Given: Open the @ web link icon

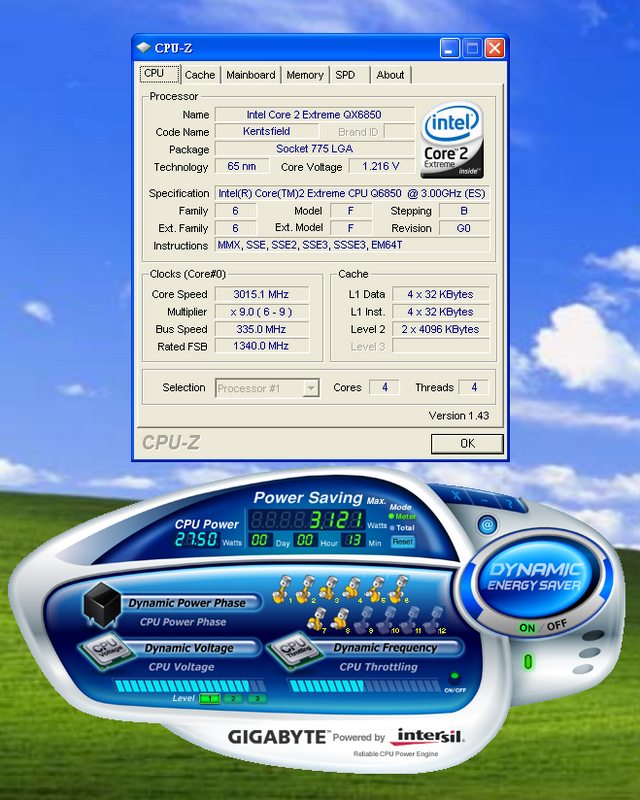Looking at the screenshot, I should [487, 524].
